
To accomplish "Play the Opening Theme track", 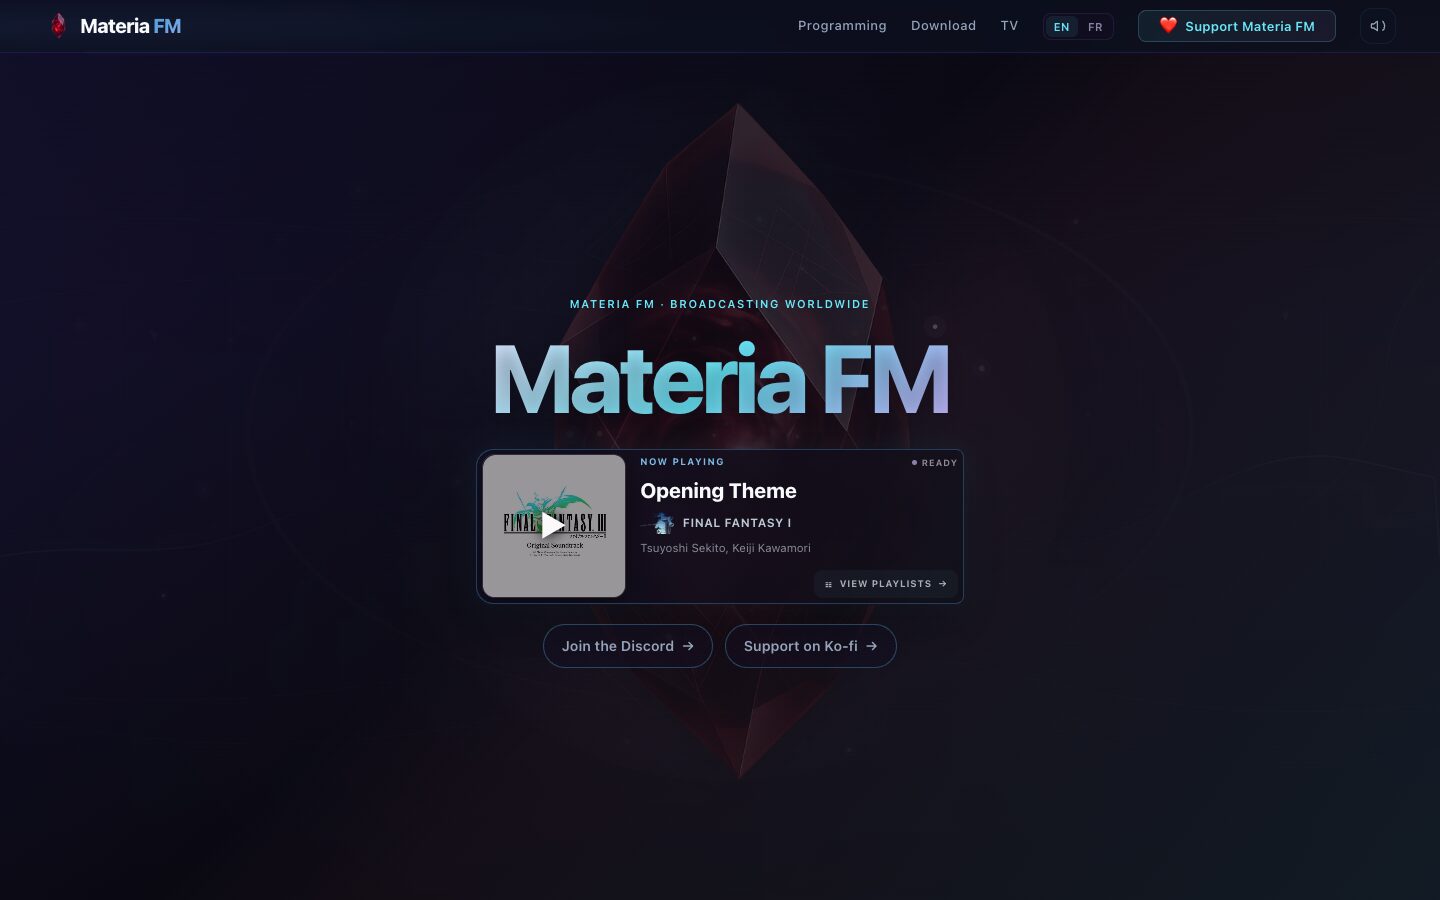I will [554, 526].
